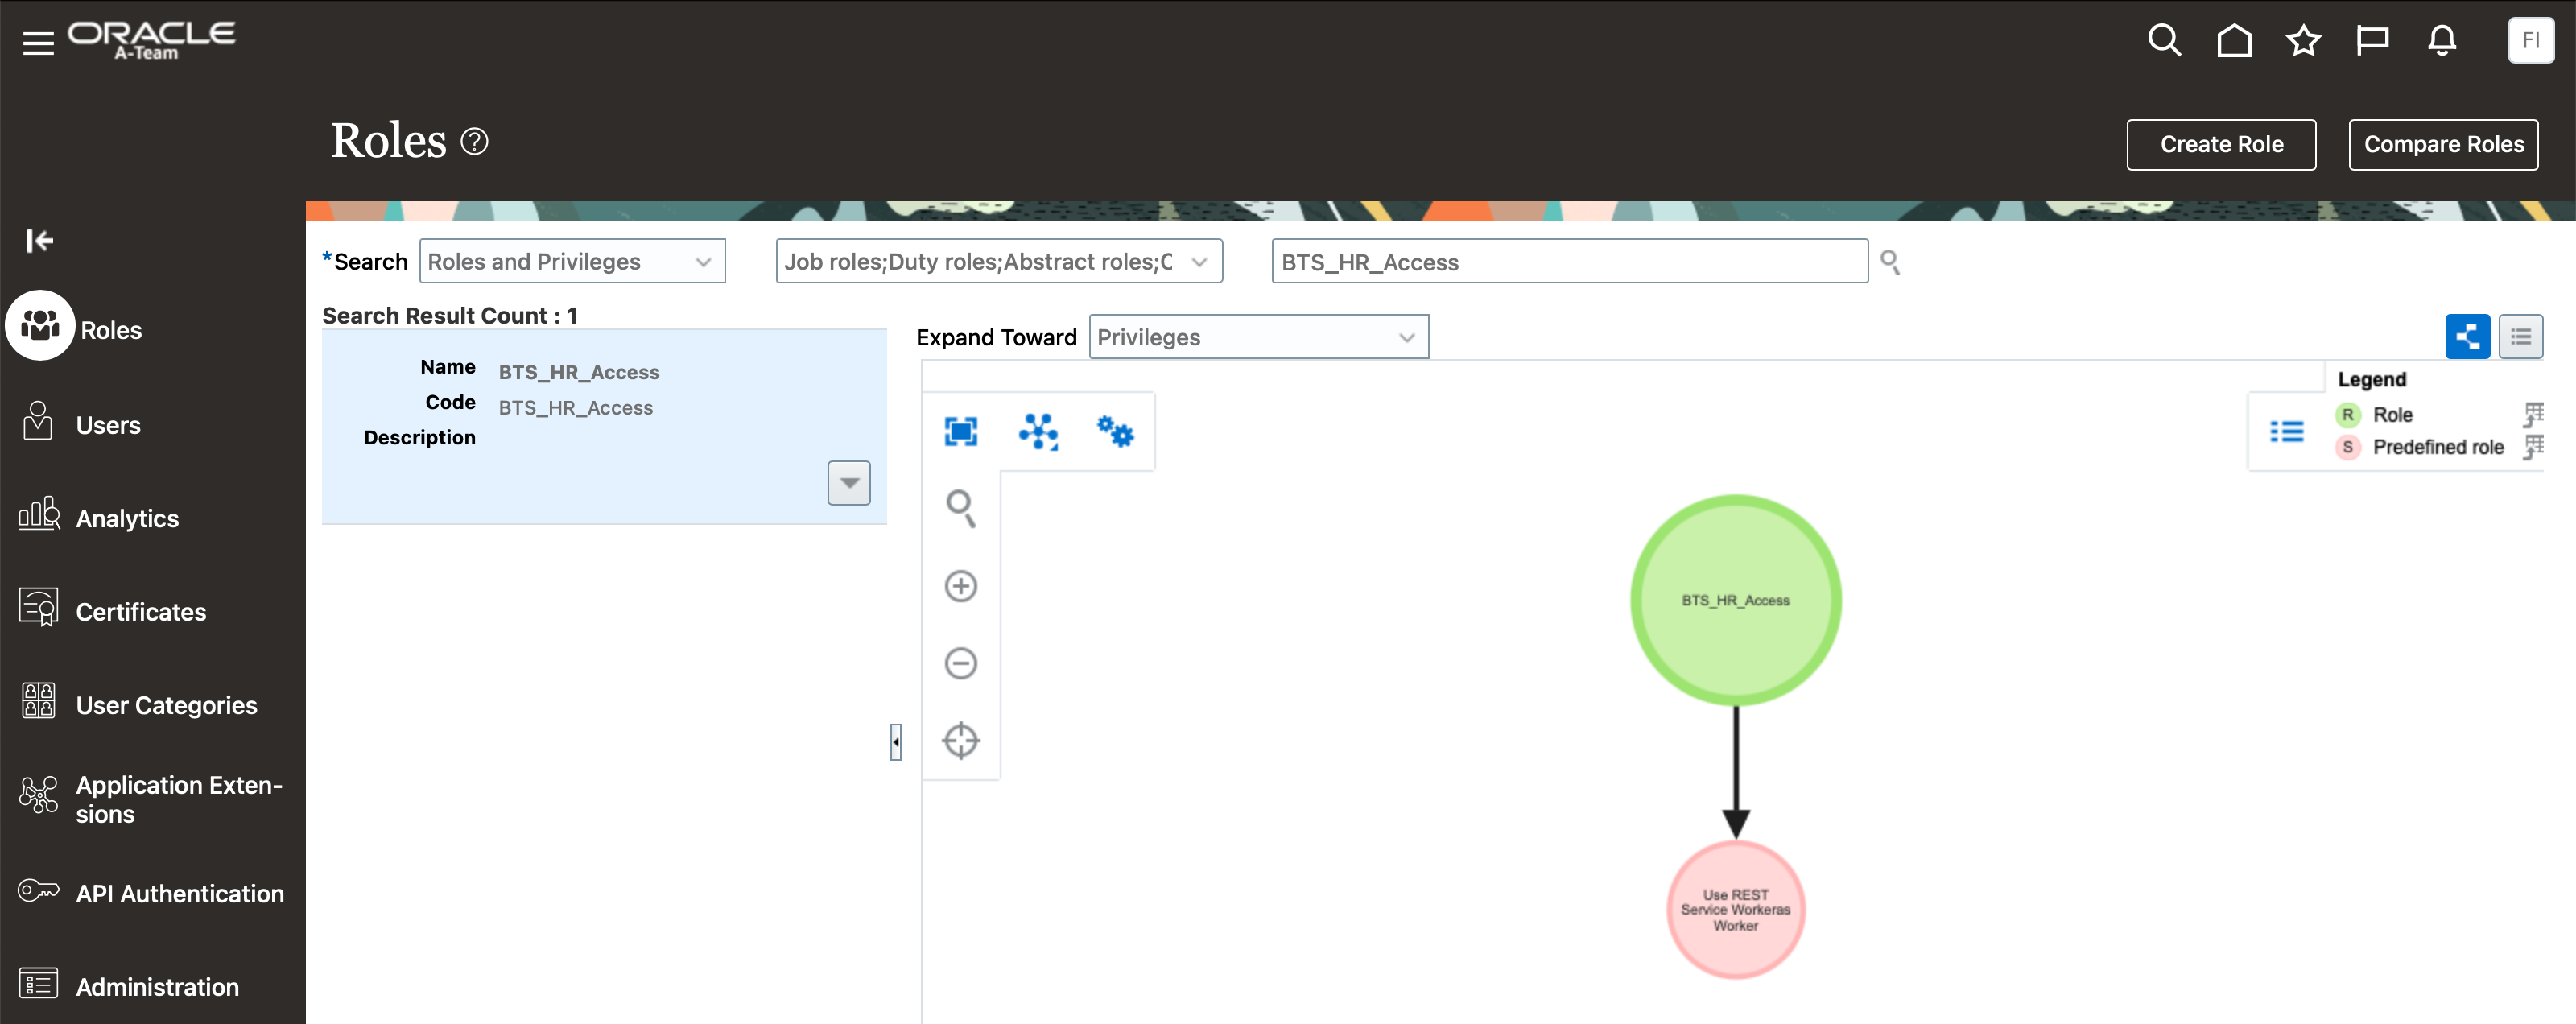The height and width of the screenshot is (1024, 2576).
Task: Click the gears settings icon above the graph
Action: pyautogui.click(x=1116, y=431)
